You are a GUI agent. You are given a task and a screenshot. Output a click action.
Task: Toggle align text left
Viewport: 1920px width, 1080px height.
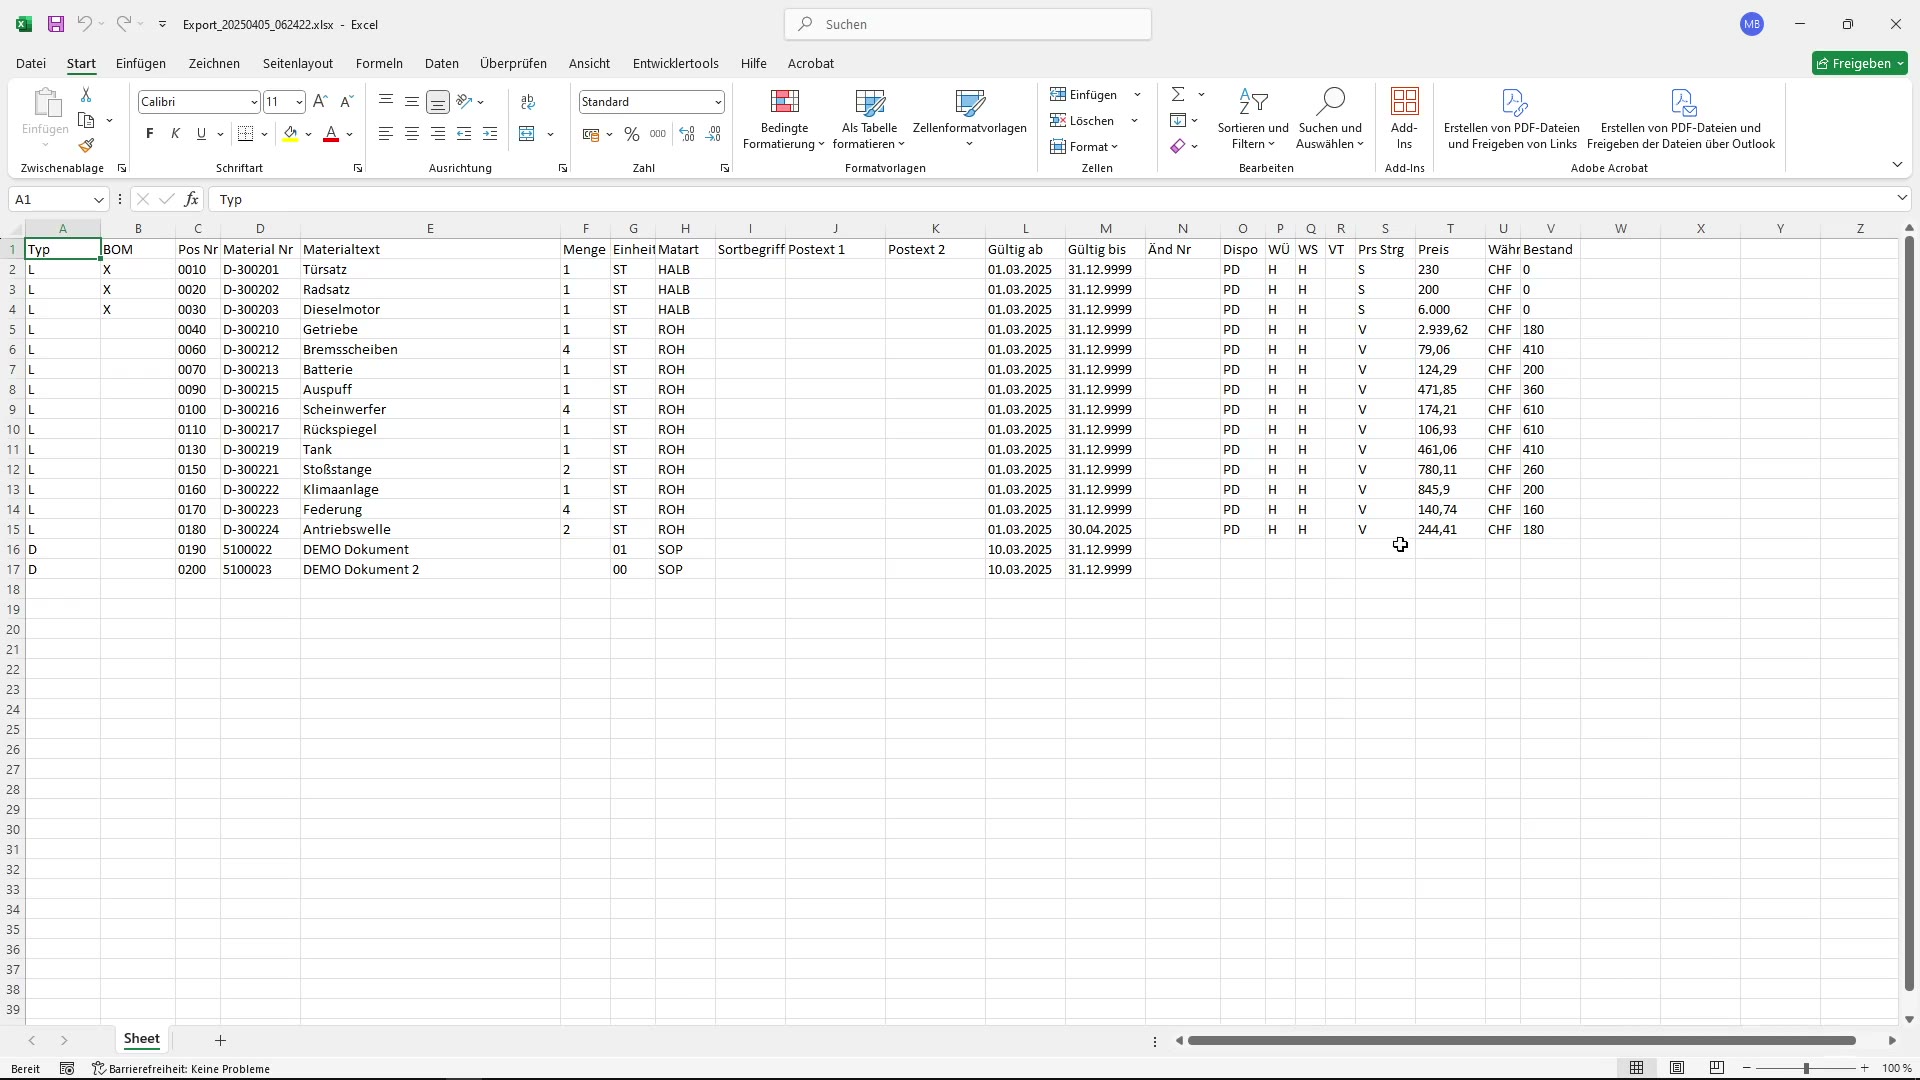(x=386, y=134)
